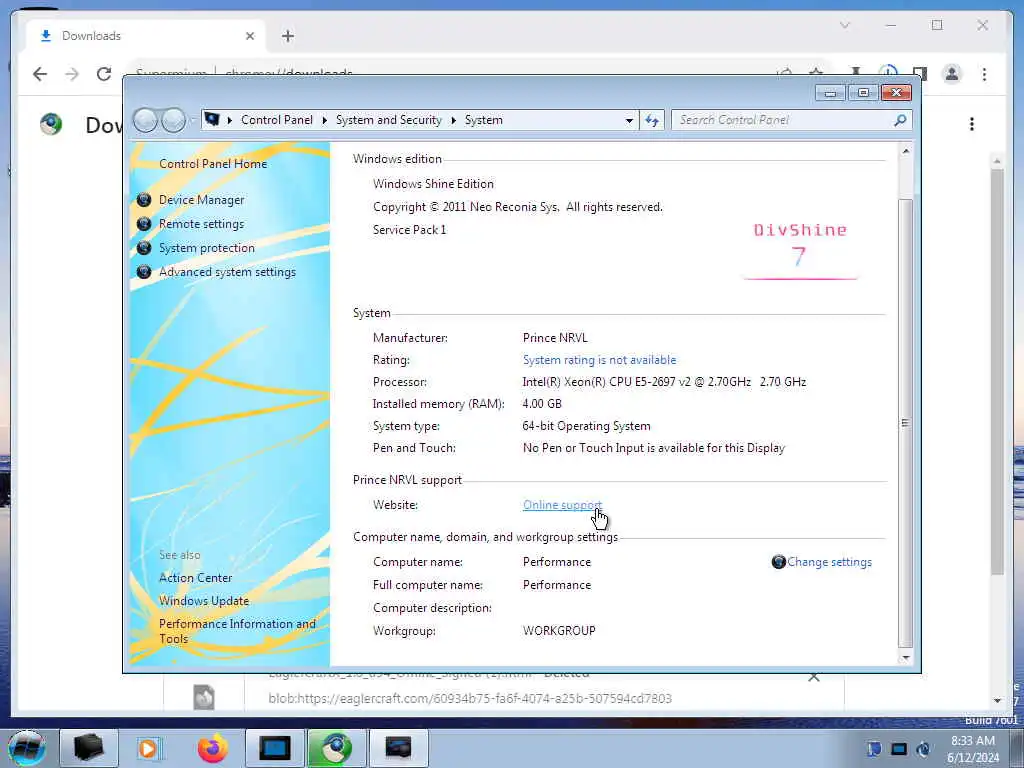Image resolution: width=1024 pixels, height=768 pixels.
Task: Open Control Panel Home
Action: tap(213, 164)
